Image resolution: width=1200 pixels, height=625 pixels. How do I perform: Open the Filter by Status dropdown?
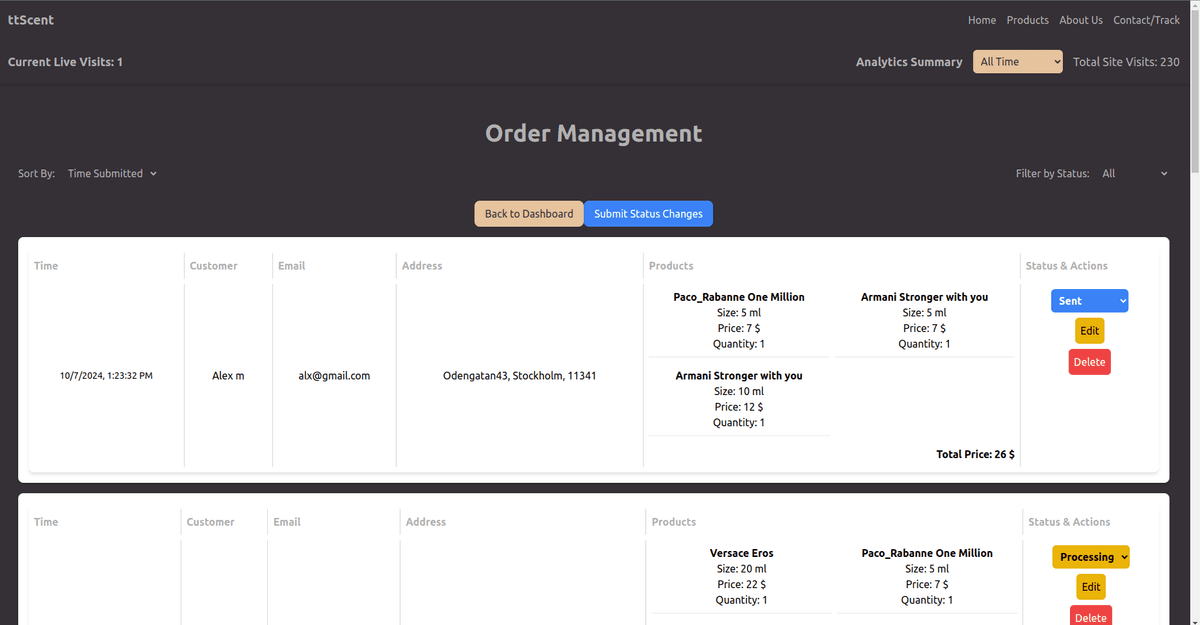point(1134,174)
